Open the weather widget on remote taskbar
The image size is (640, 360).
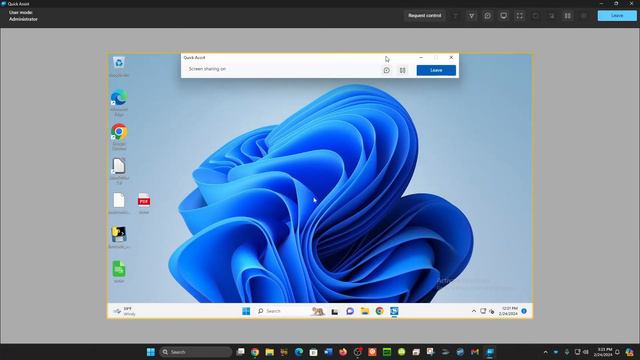(x=124, y=311)
